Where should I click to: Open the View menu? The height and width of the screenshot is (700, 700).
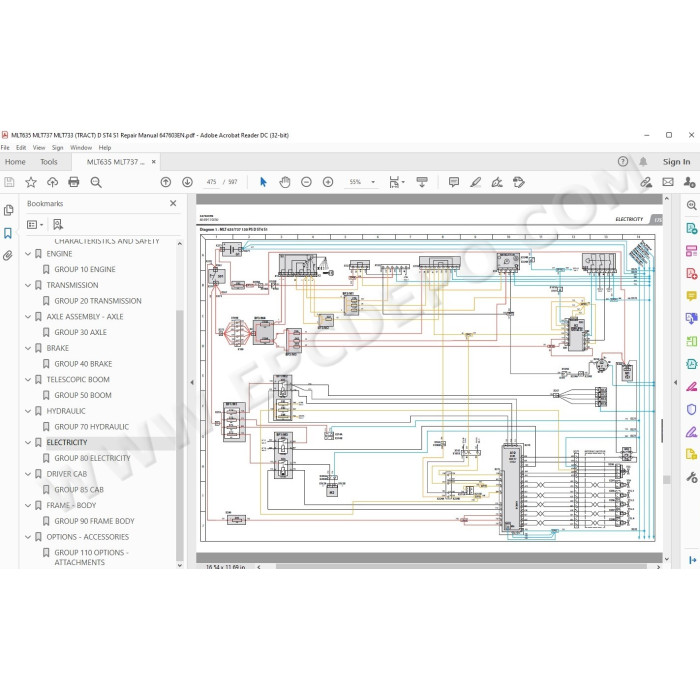39,147
